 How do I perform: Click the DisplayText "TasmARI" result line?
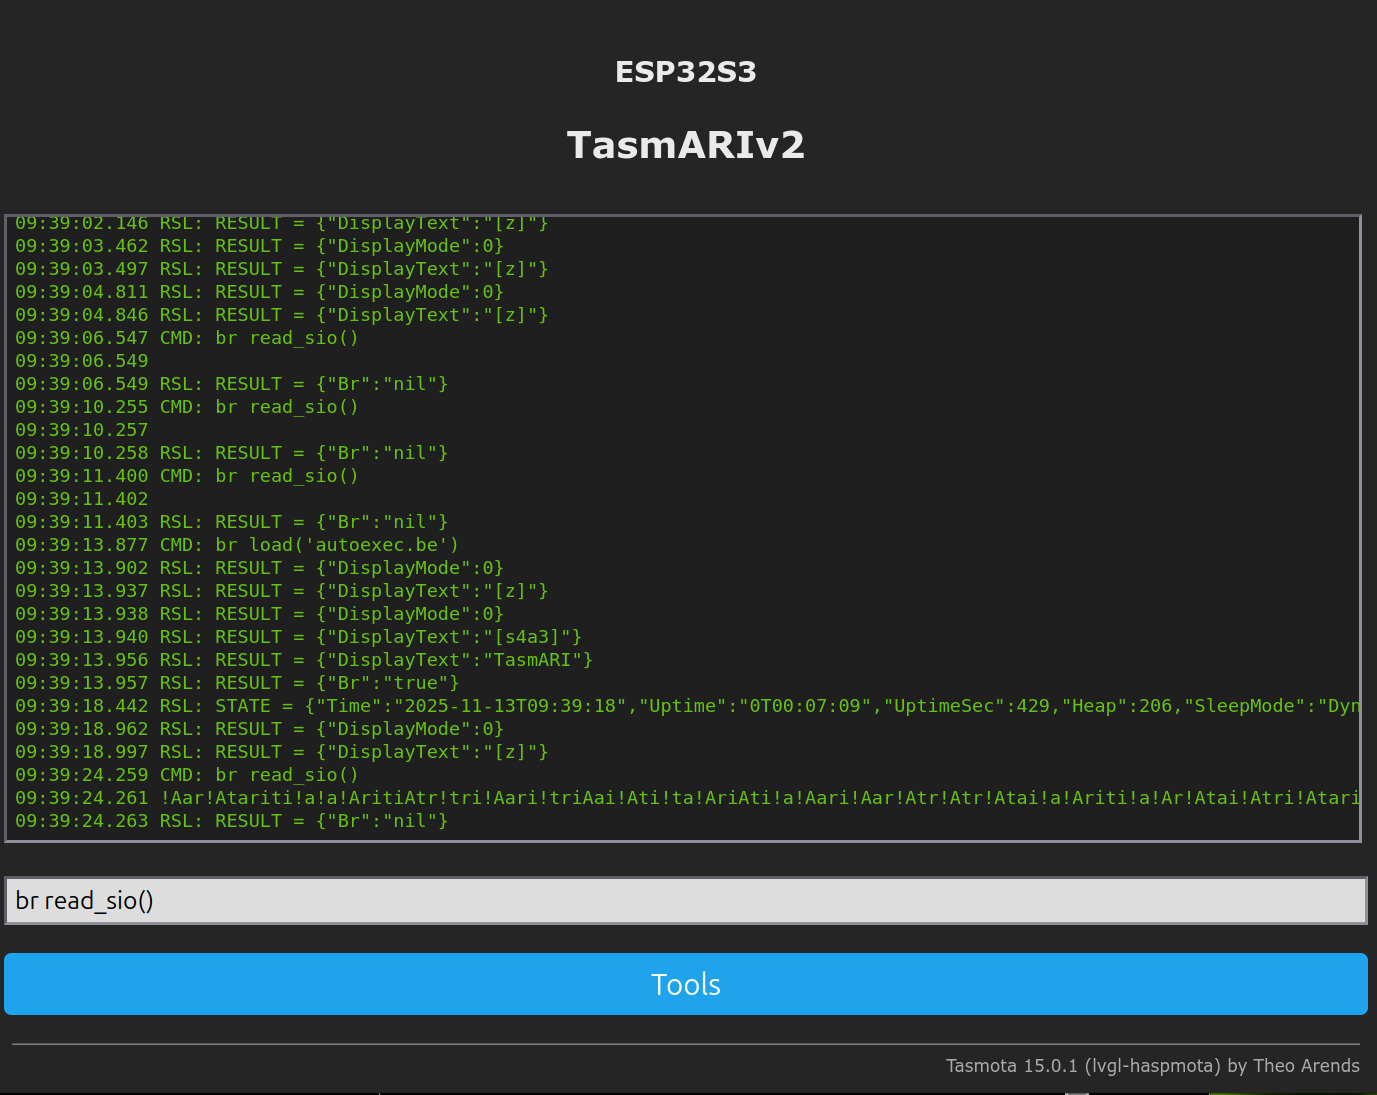pos(303,660)
